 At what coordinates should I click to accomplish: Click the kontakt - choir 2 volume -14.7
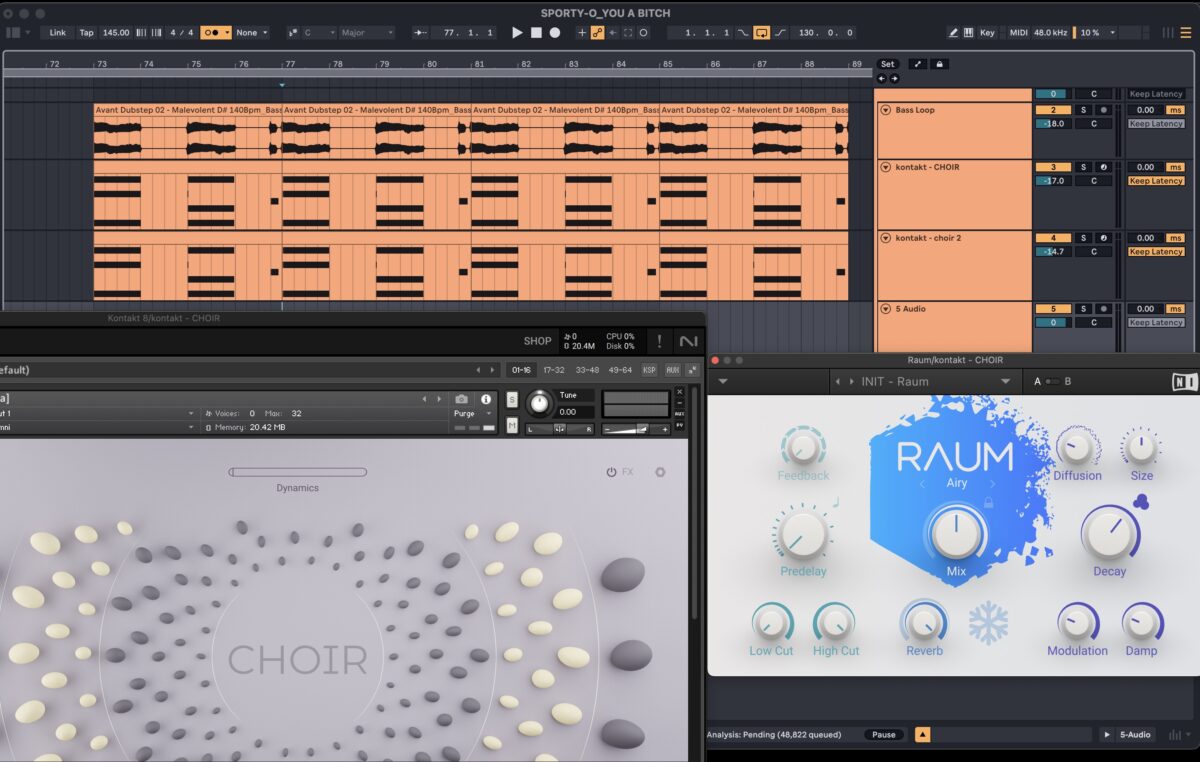[x=1053, y=252]
